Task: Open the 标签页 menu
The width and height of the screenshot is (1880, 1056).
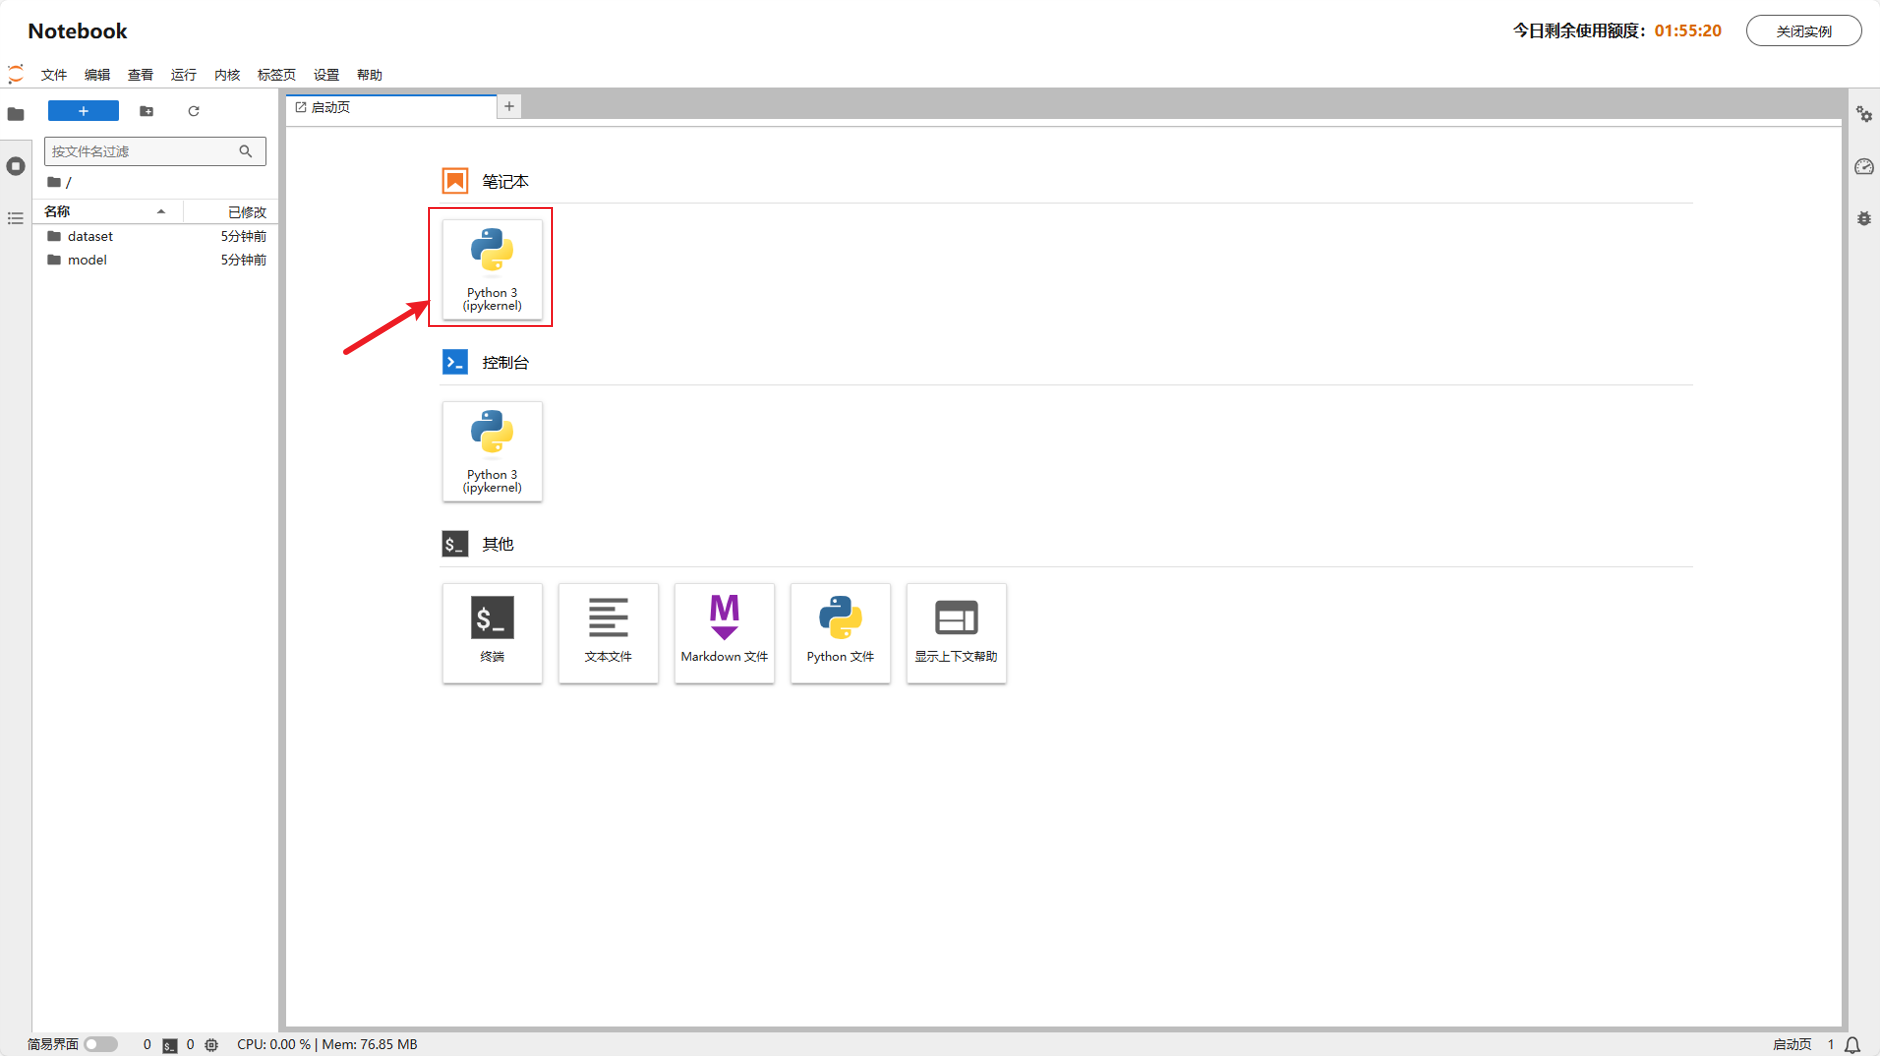Action: [276, 75]
